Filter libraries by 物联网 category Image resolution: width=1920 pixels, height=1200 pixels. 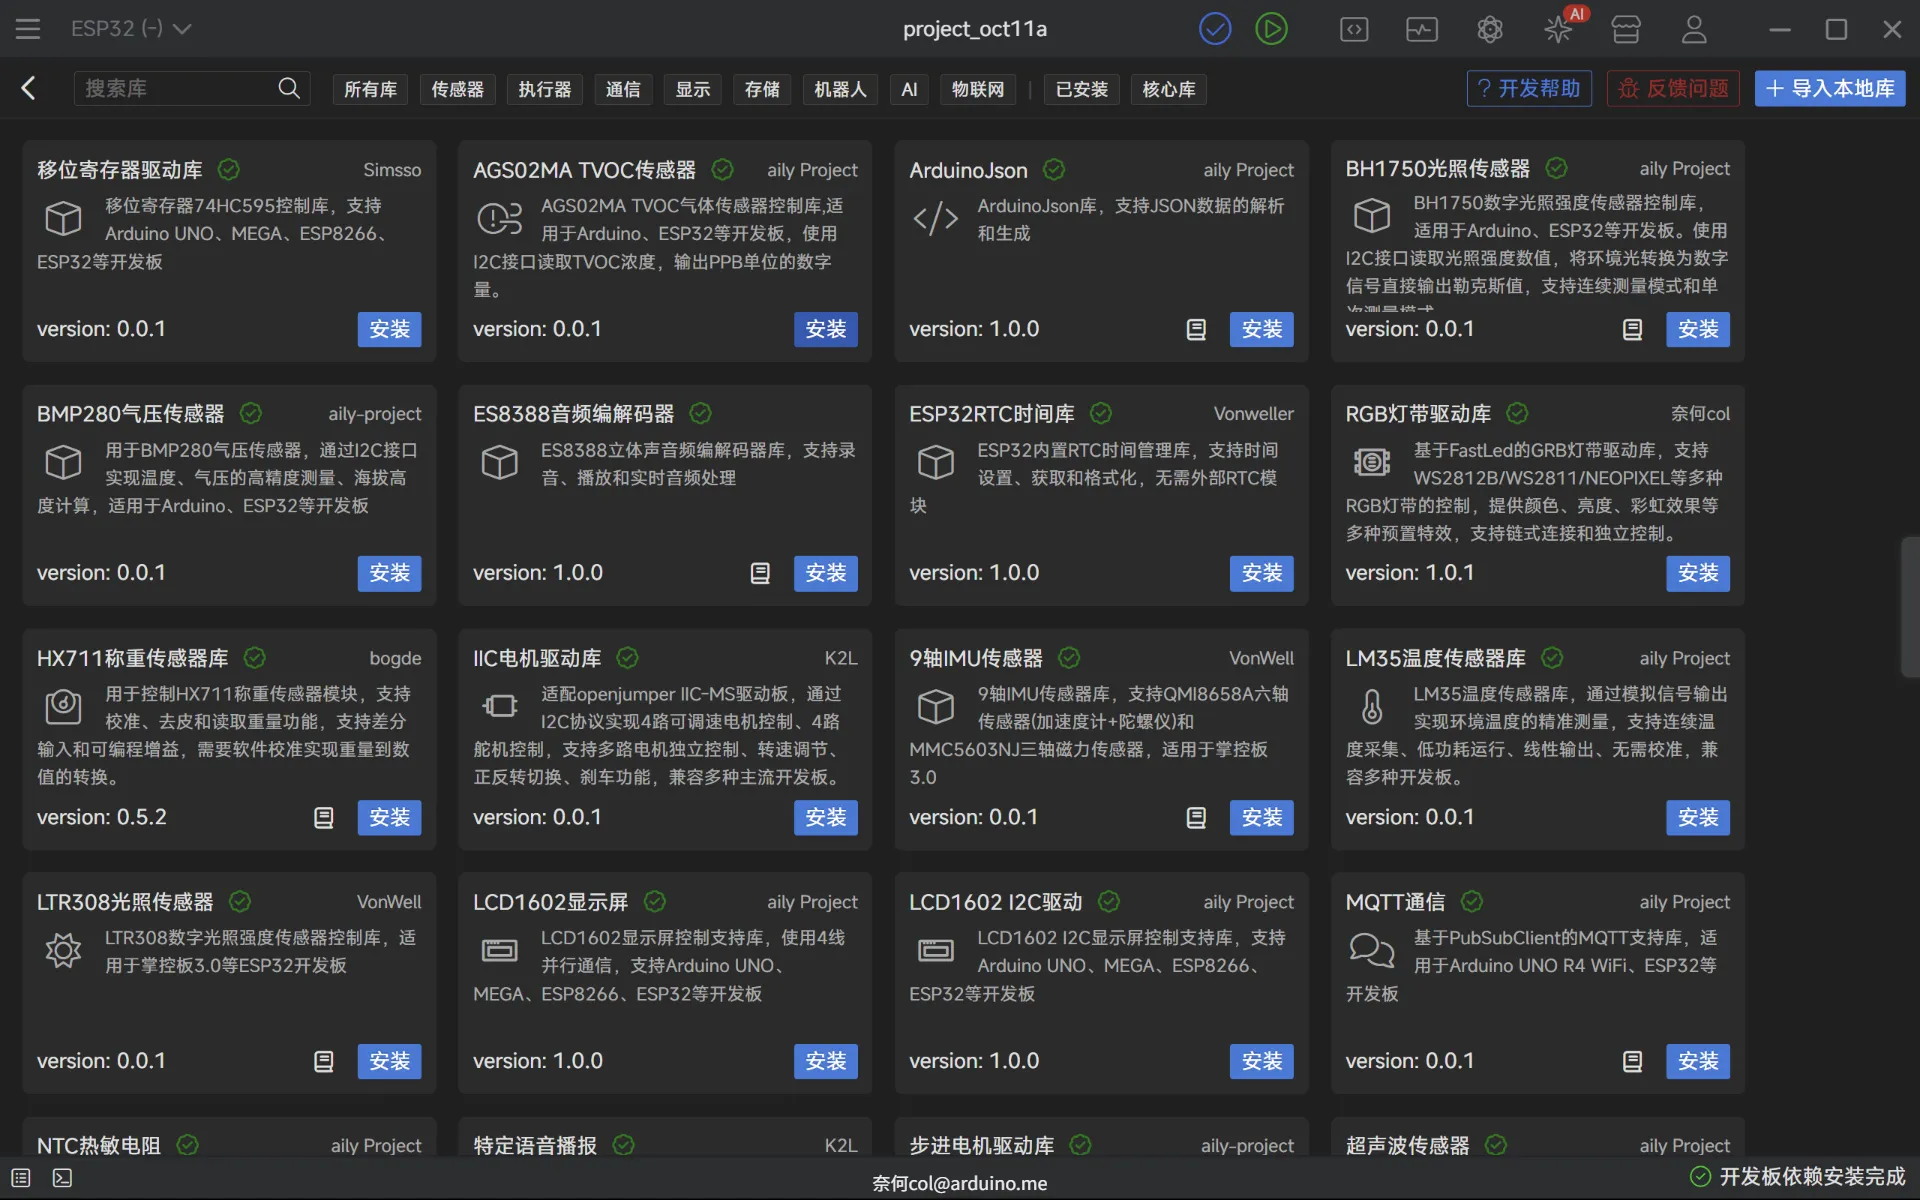pyautogui.click(x=977, y=89)
